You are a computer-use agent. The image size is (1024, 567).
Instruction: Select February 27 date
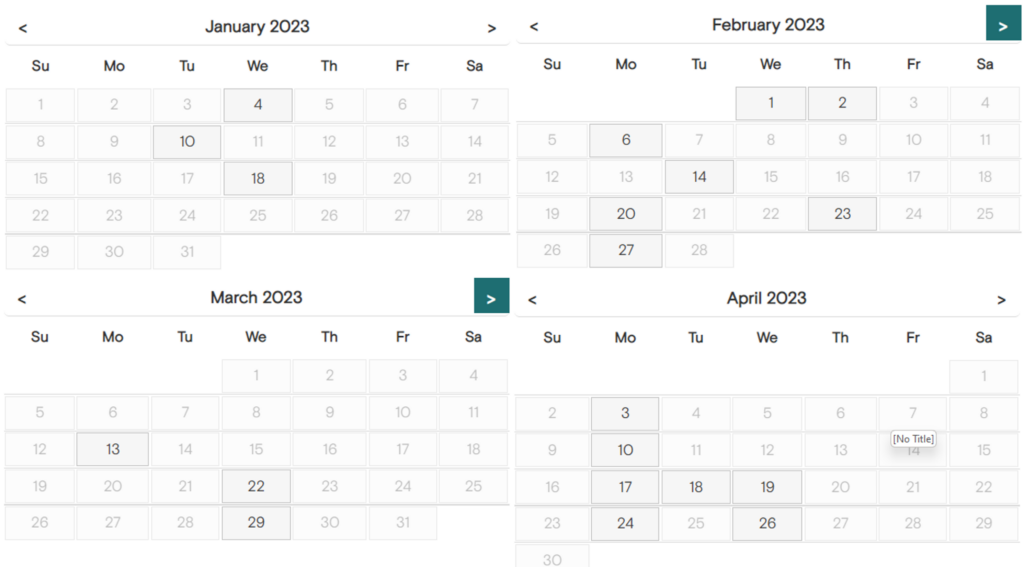[x=626, y=250]
